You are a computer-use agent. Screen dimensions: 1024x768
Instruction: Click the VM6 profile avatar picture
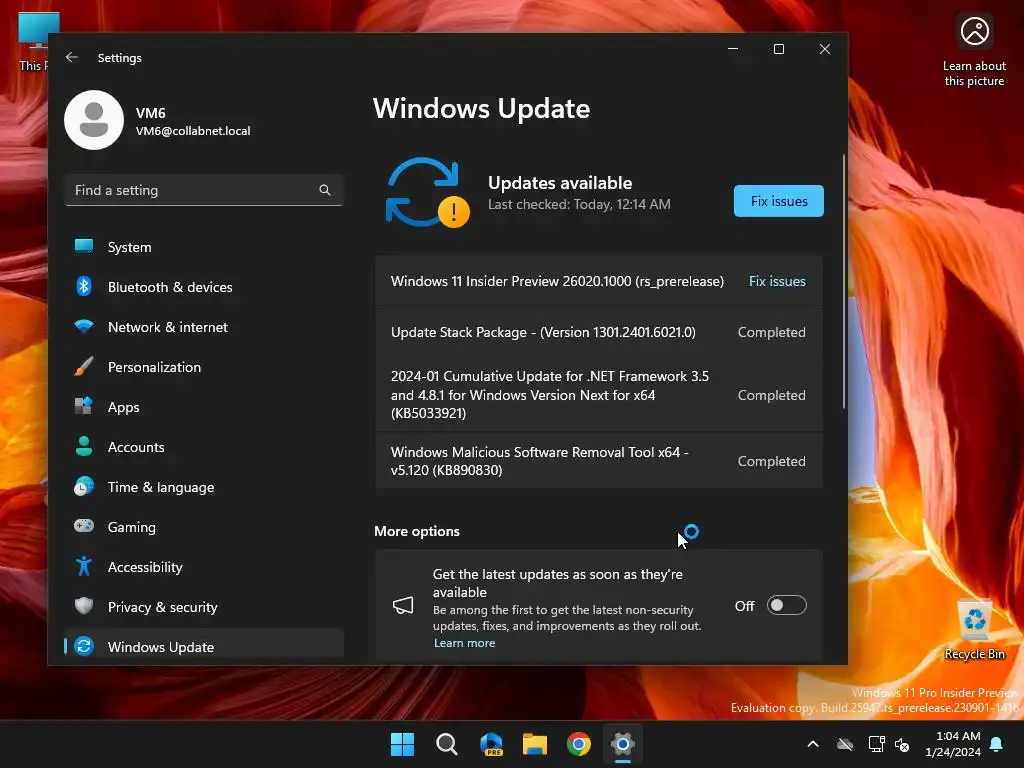coord(94,120)
